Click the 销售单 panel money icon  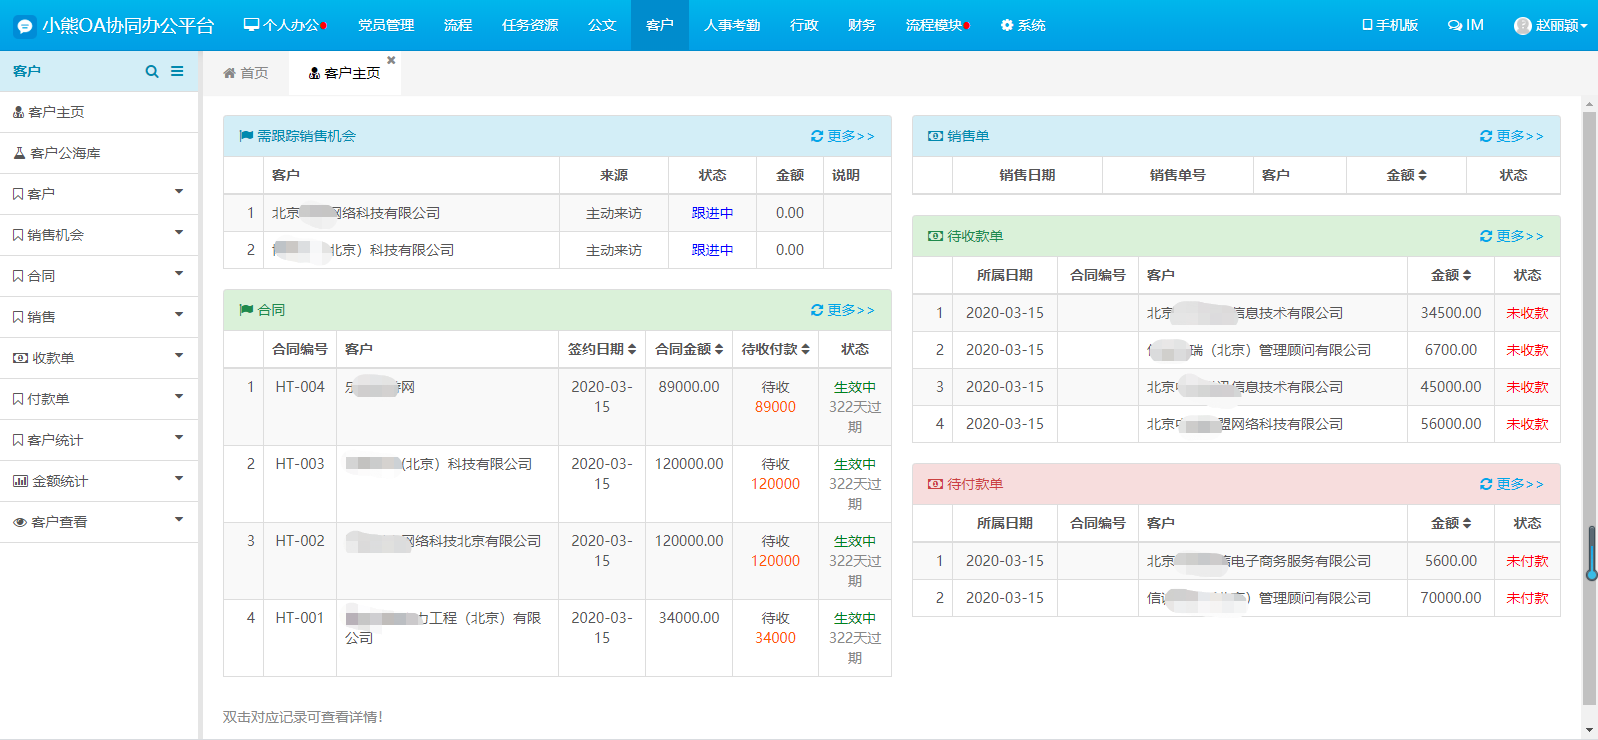coord(935,136)
